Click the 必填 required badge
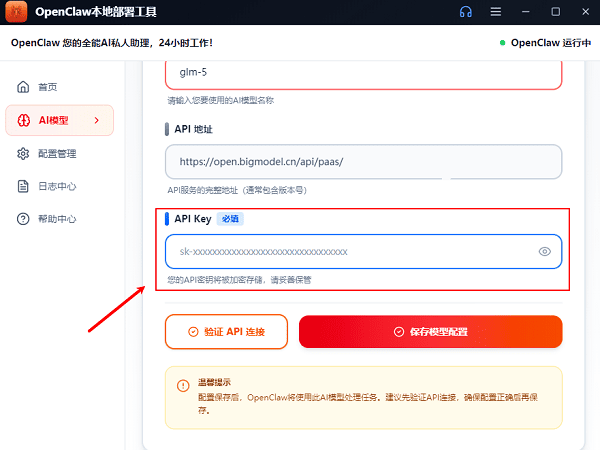 click(230, 219)
